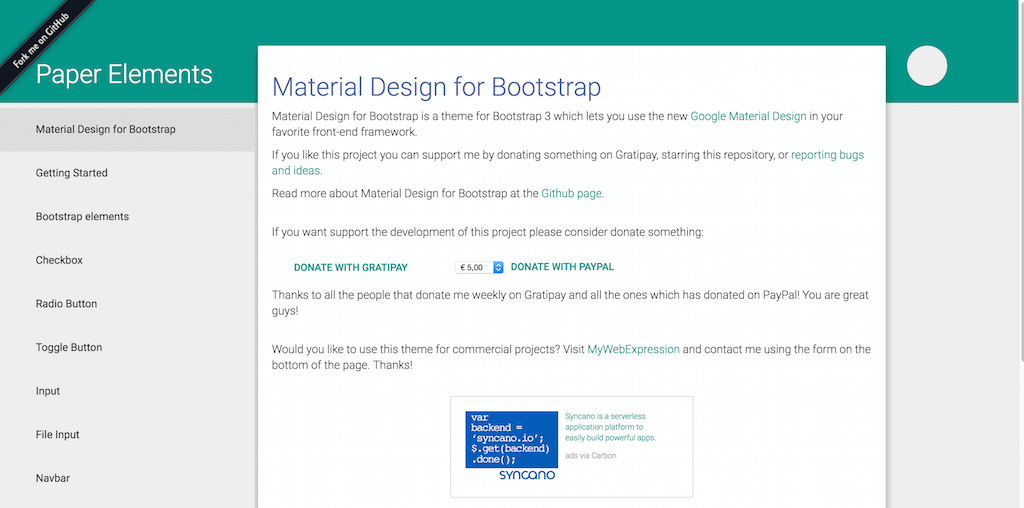Click the Fork me on GitHub ribbon
This screenshot has width=1024, height=508.
(40, 40)
